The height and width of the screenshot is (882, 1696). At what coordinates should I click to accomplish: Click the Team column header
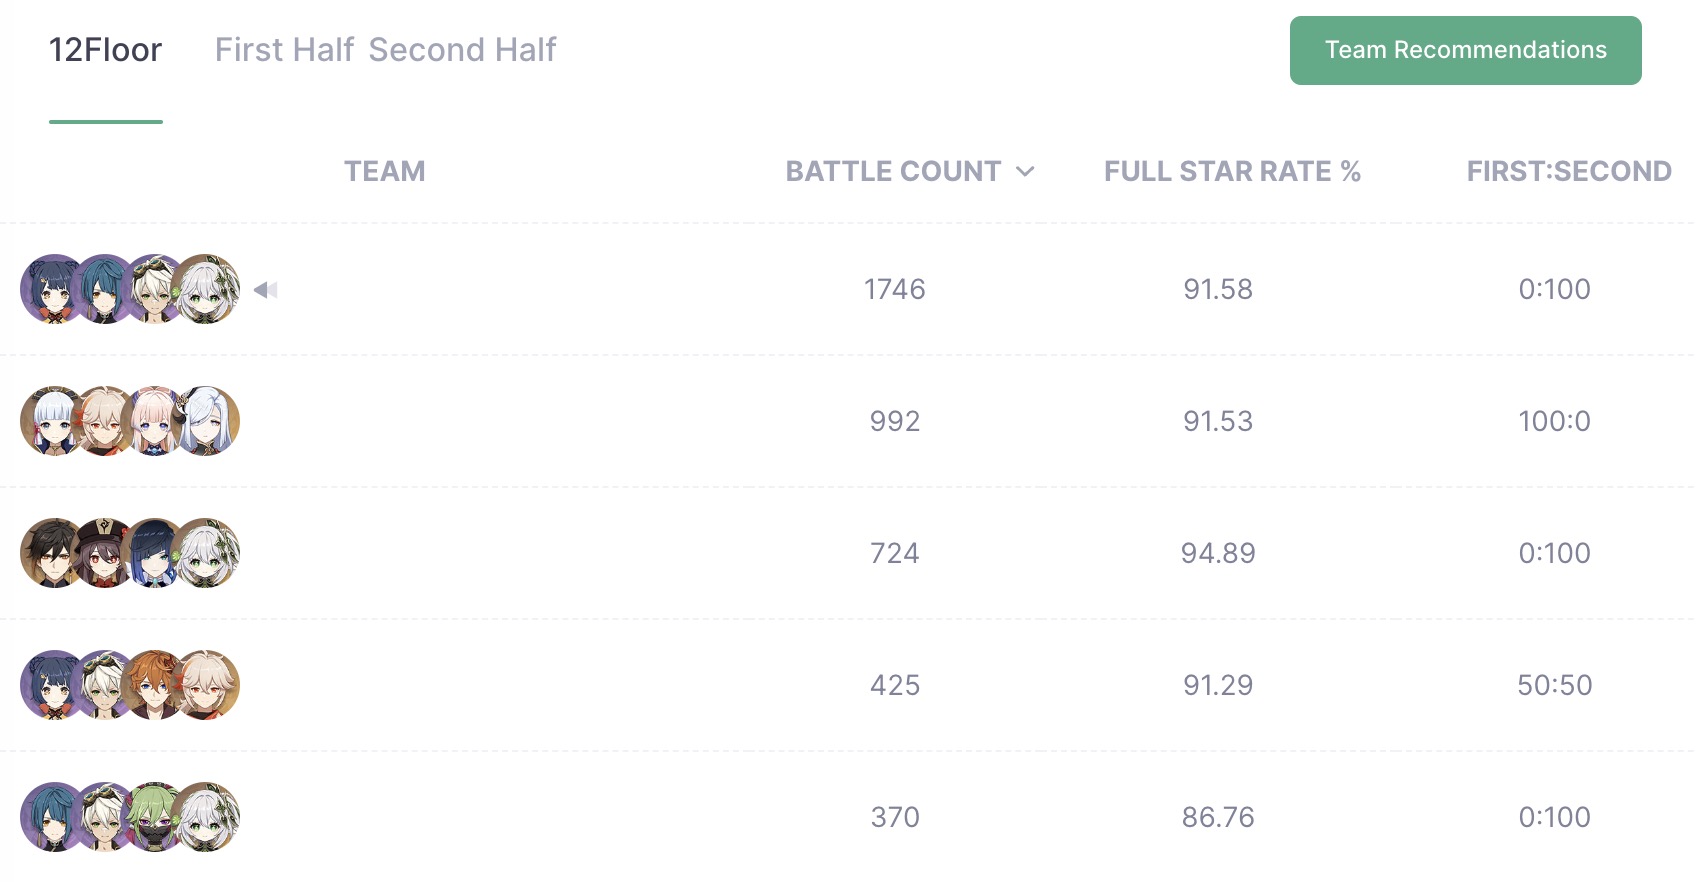point(385,172)
